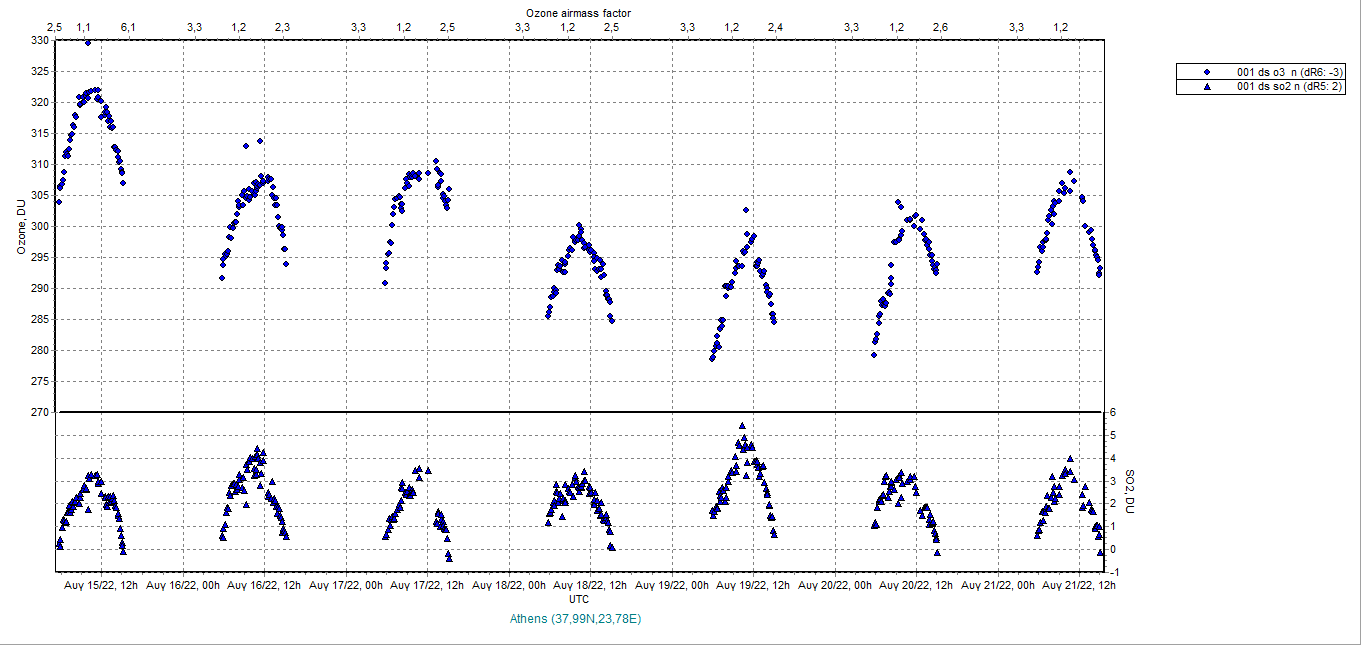
Task: Click the blue diamond marker in the legend
Action: pos(1207,72)
